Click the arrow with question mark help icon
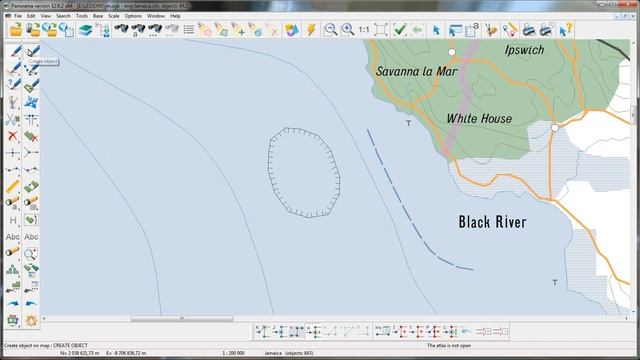Screen dimensions: 640x360 tap(566, 30)
